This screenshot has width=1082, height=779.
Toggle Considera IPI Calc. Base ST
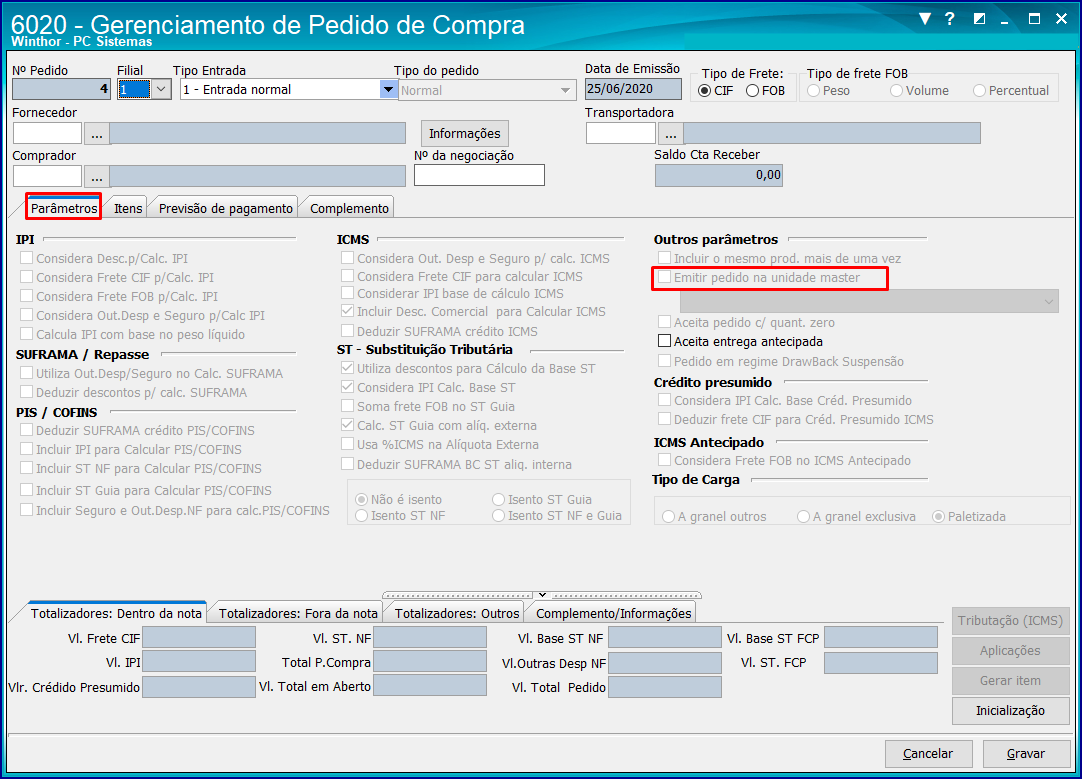pos(348,387)
